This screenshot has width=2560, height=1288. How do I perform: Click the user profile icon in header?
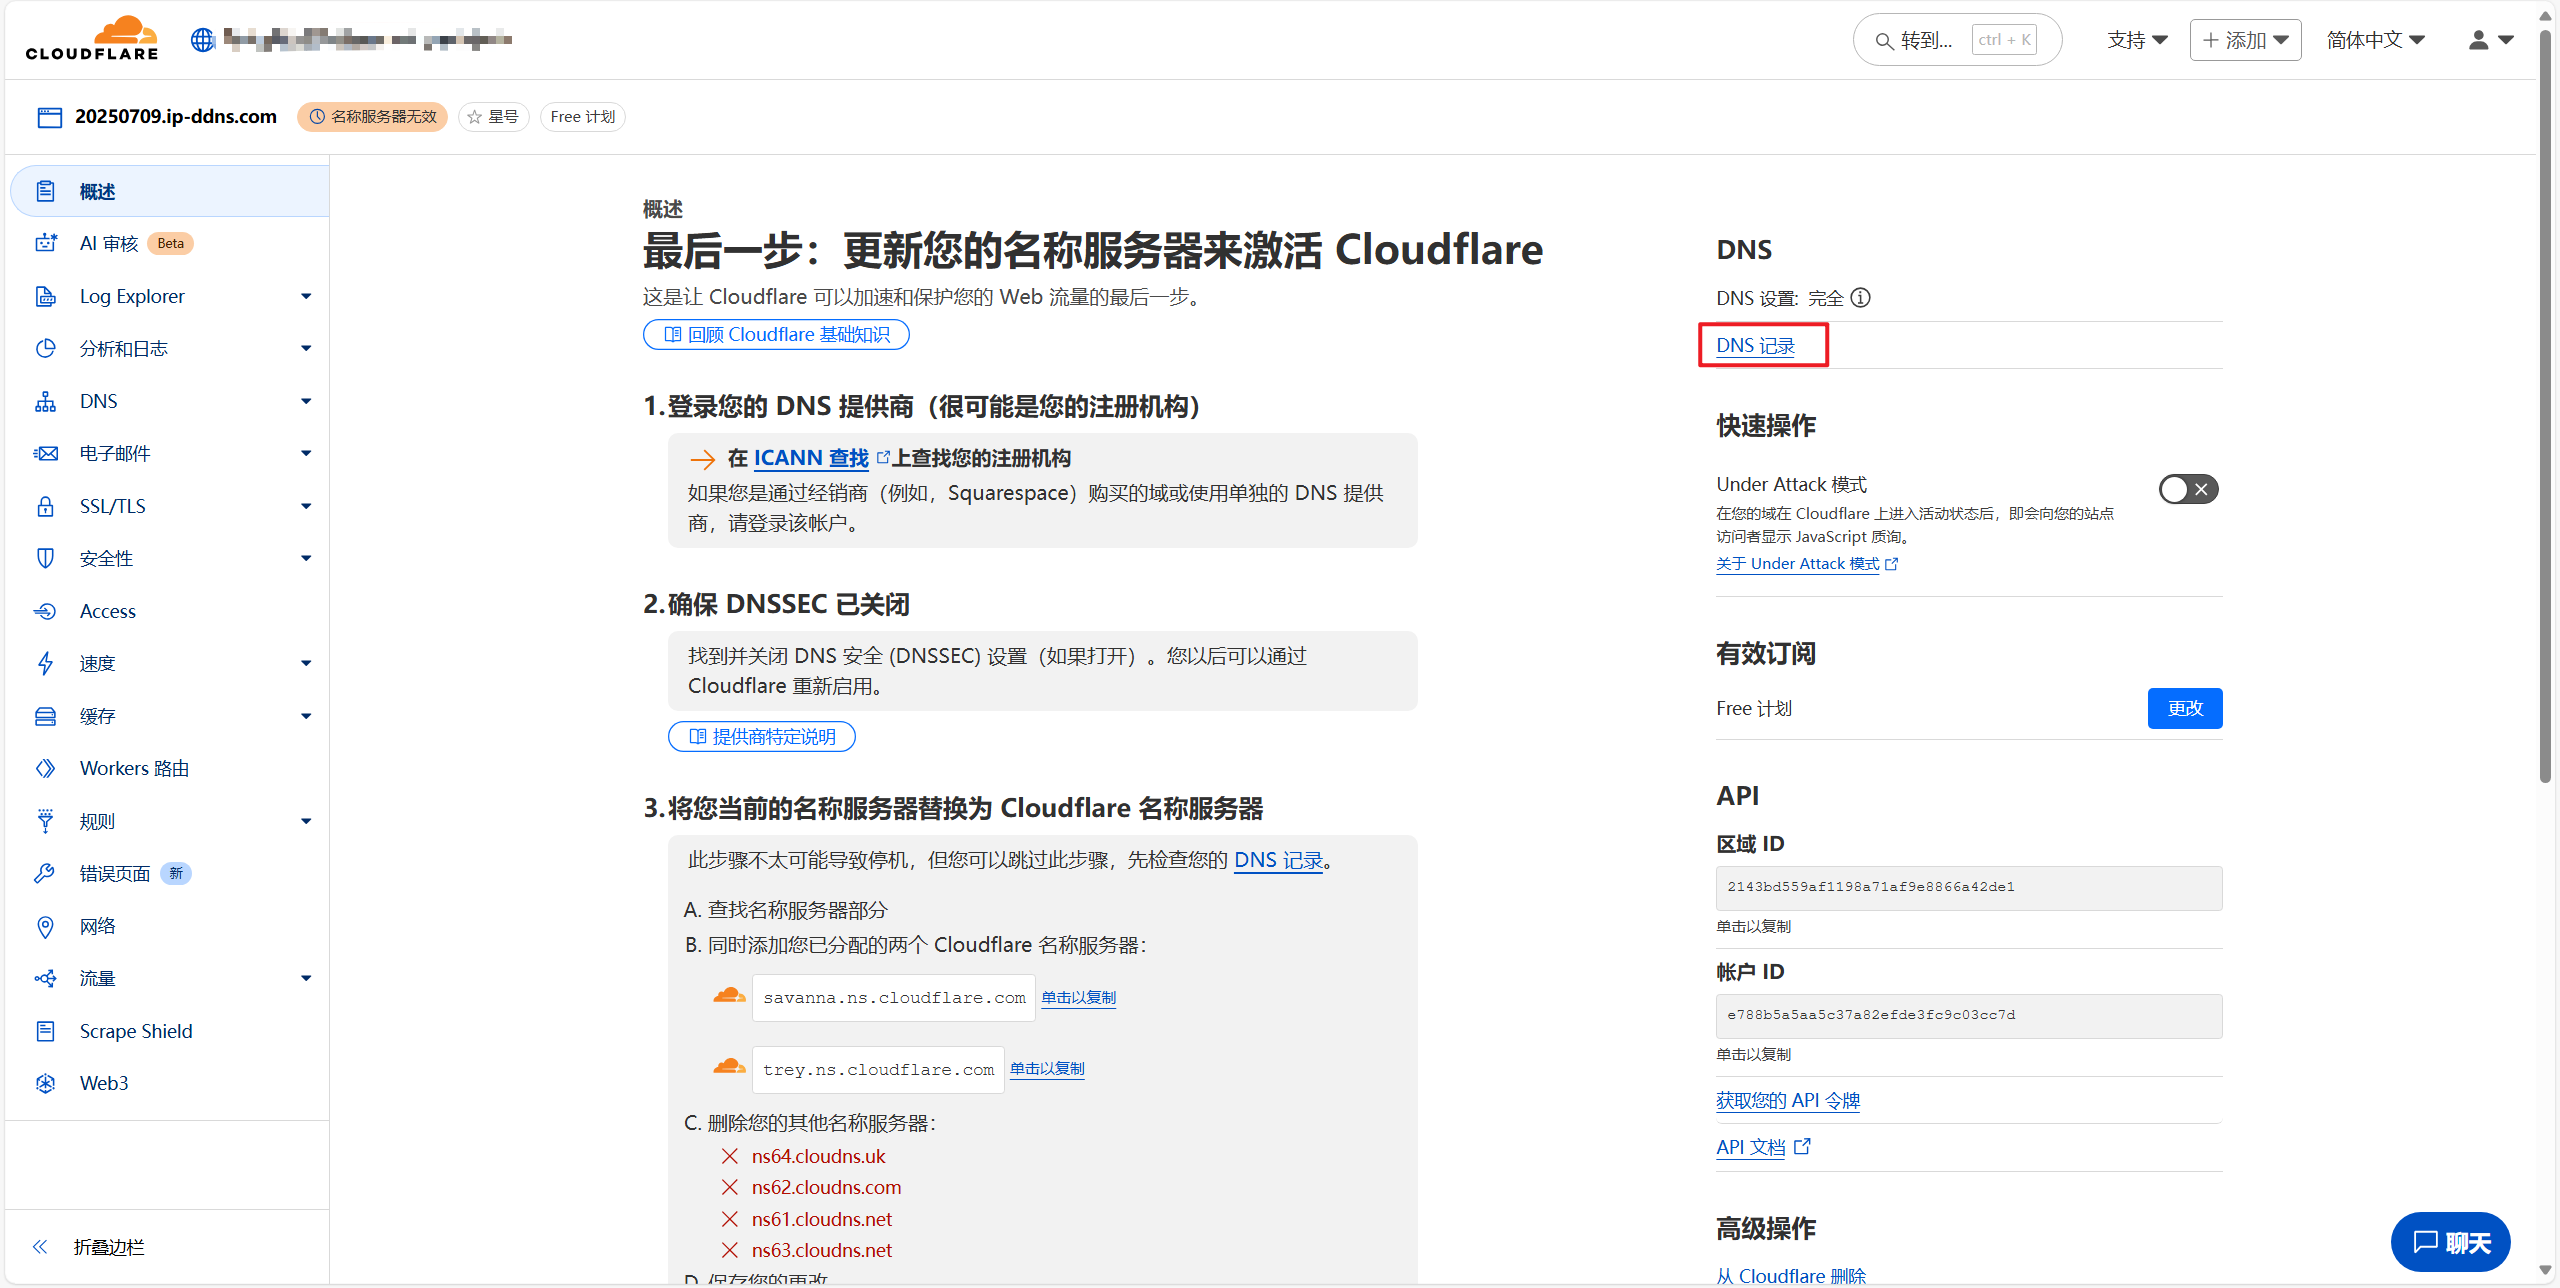coord(2478,40)
